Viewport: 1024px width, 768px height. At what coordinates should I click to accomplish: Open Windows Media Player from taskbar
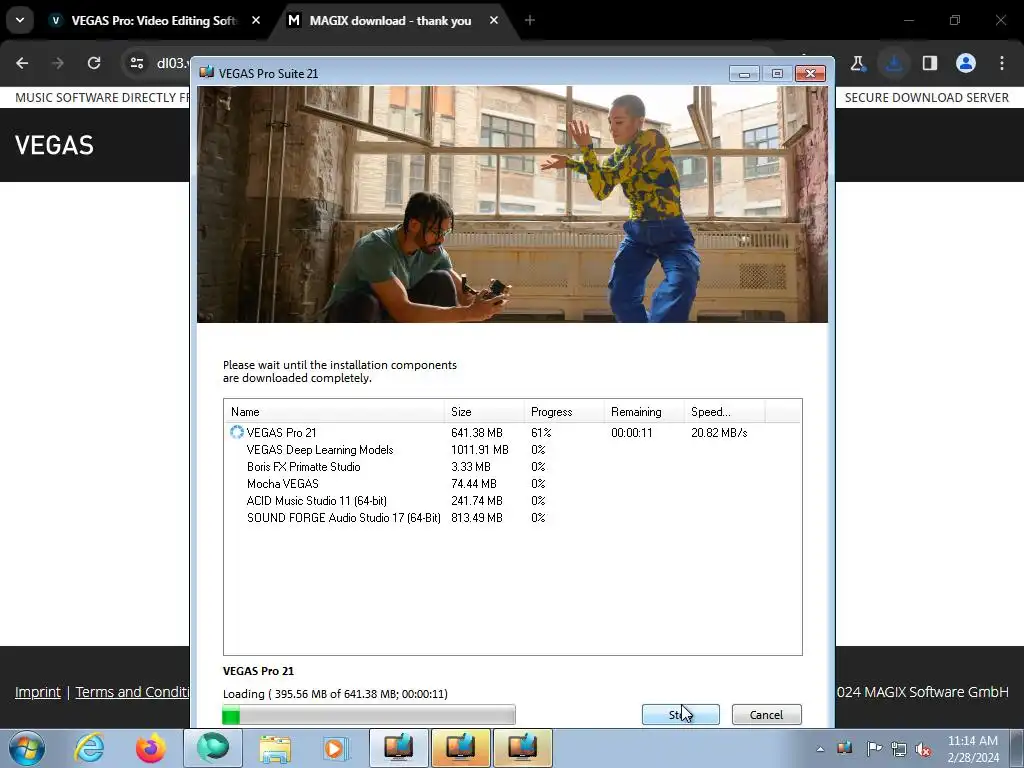pos(336,748)
